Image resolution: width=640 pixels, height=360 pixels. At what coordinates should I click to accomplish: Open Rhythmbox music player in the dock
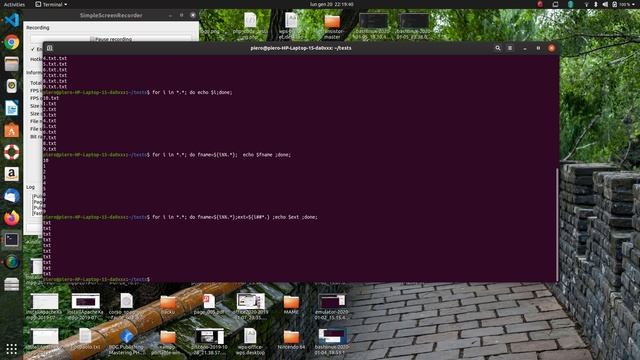[11, 86]
